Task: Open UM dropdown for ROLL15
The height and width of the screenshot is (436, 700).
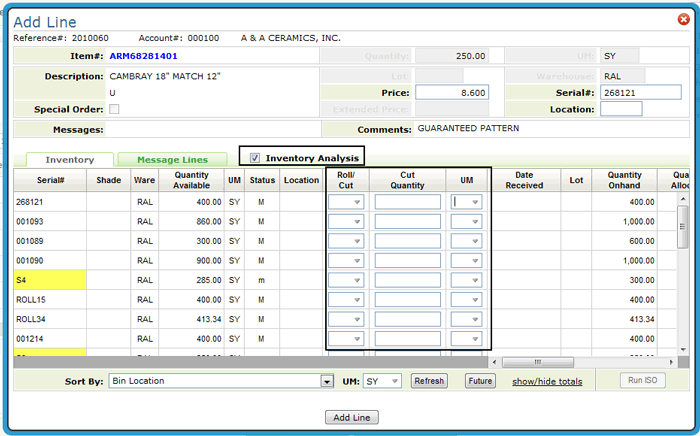Action: pyautogui.click(x=466, y=299)
